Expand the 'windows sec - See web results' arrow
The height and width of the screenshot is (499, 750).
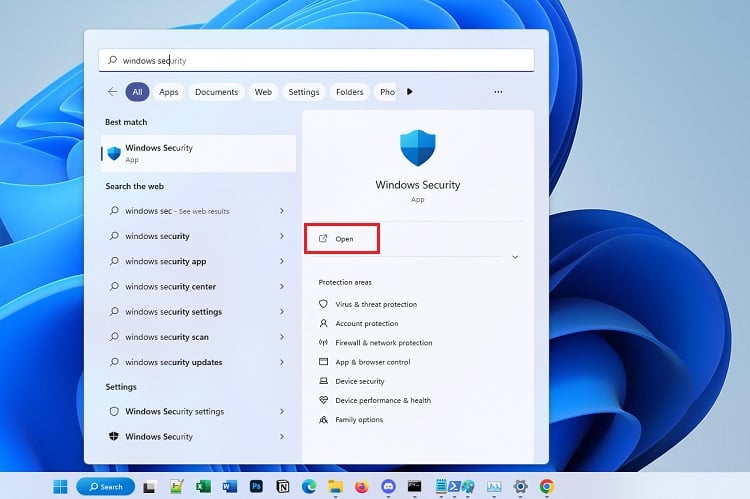click(x=282, y=211)
